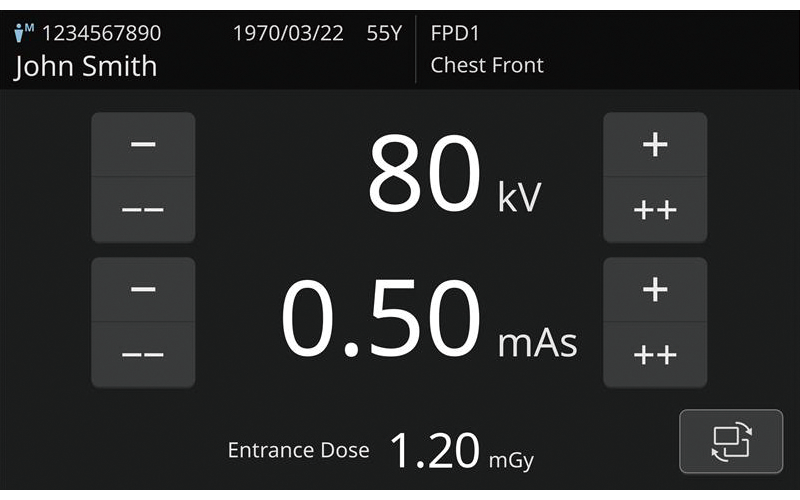This screenshot has width=800, height=500.
Task: Click the 1.20 mGy dose value
Action: point(460,452)
